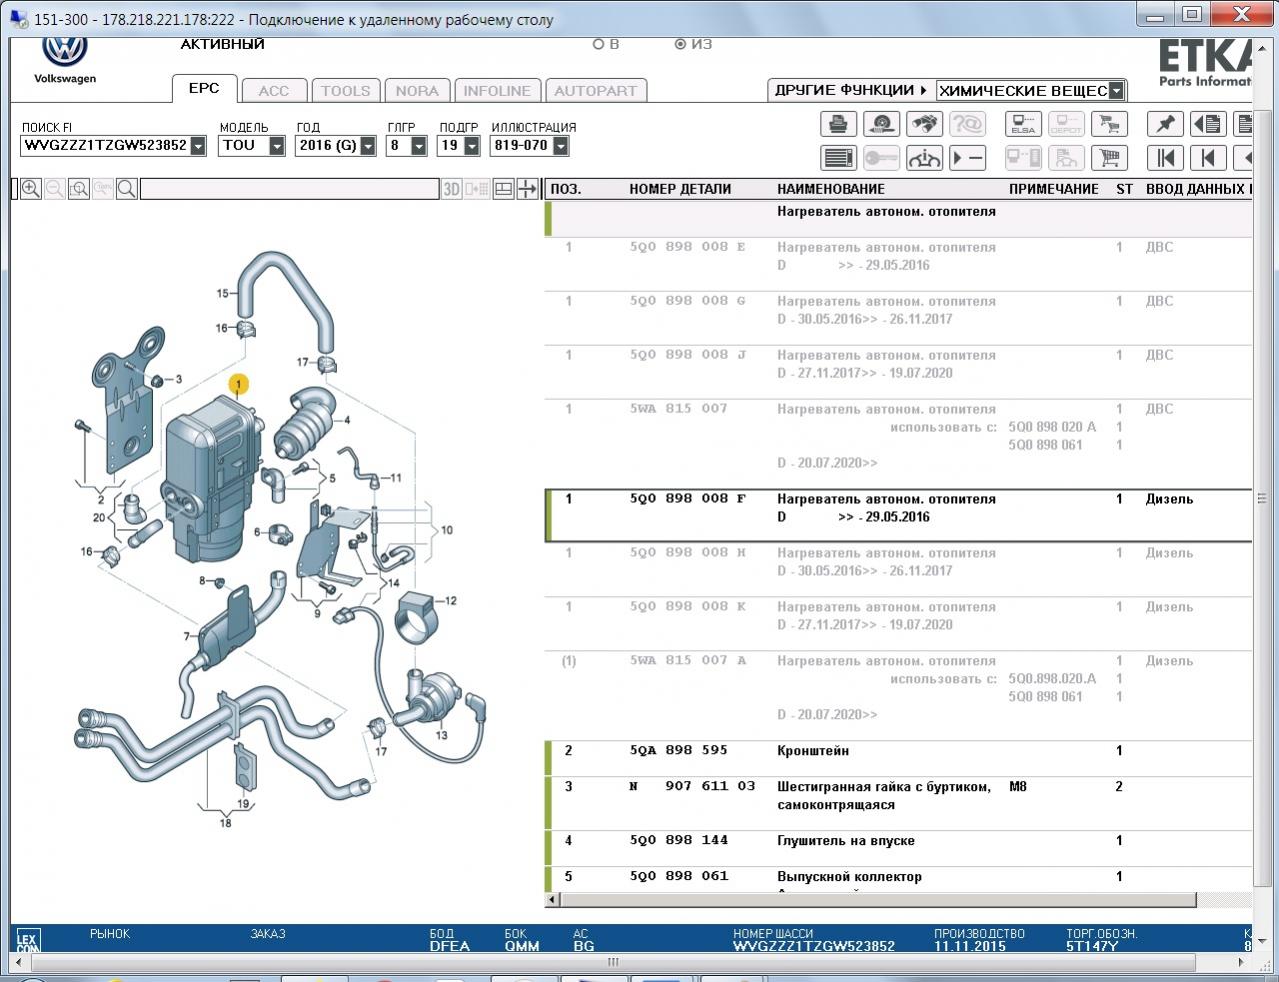Select the 'В' radio button

click(599, 44)
